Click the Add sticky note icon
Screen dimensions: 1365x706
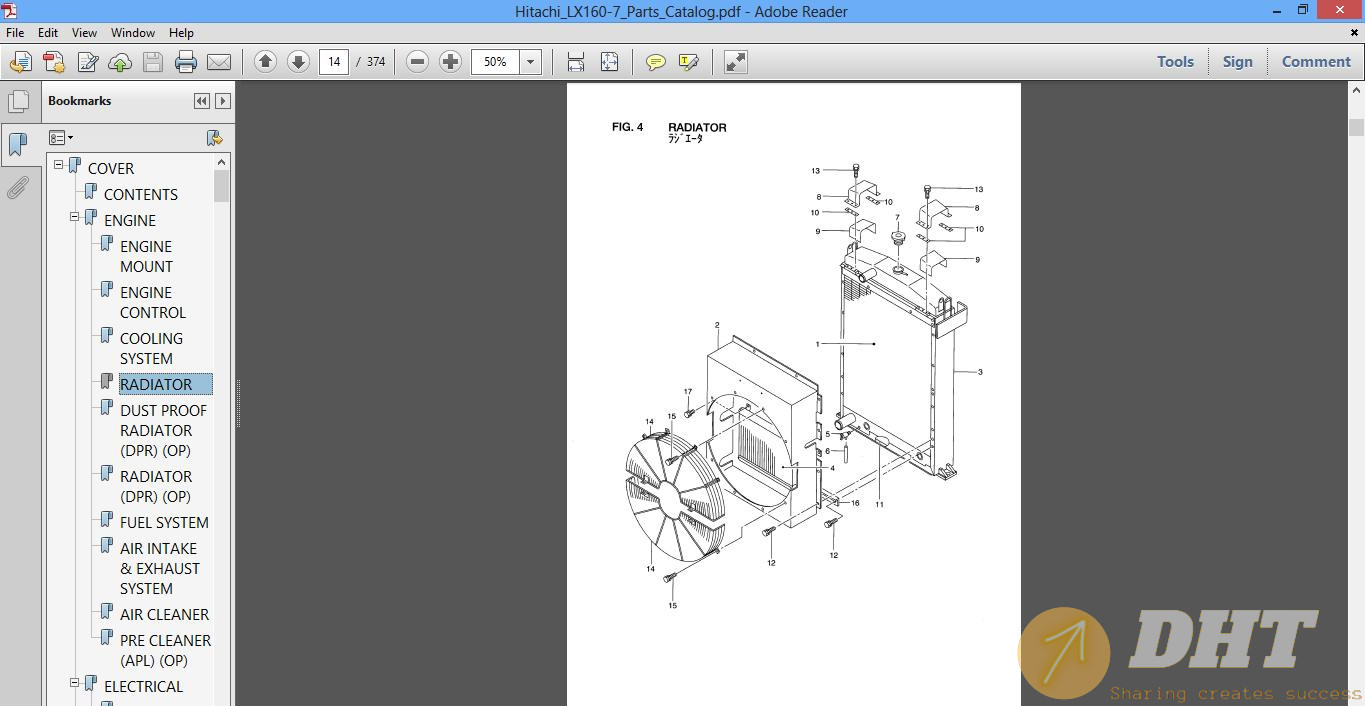click(x=656, y=62)
